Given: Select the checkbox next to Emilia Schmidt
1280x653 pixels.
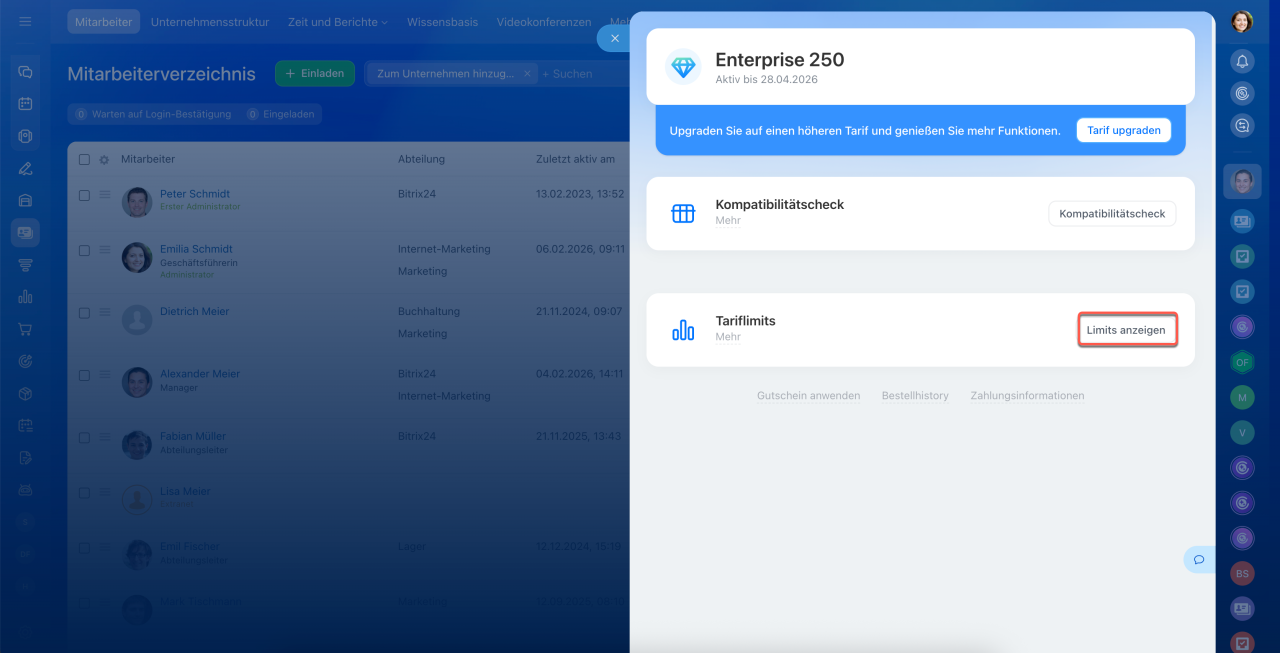Looking at the screenshot, I should pos(84,251).
